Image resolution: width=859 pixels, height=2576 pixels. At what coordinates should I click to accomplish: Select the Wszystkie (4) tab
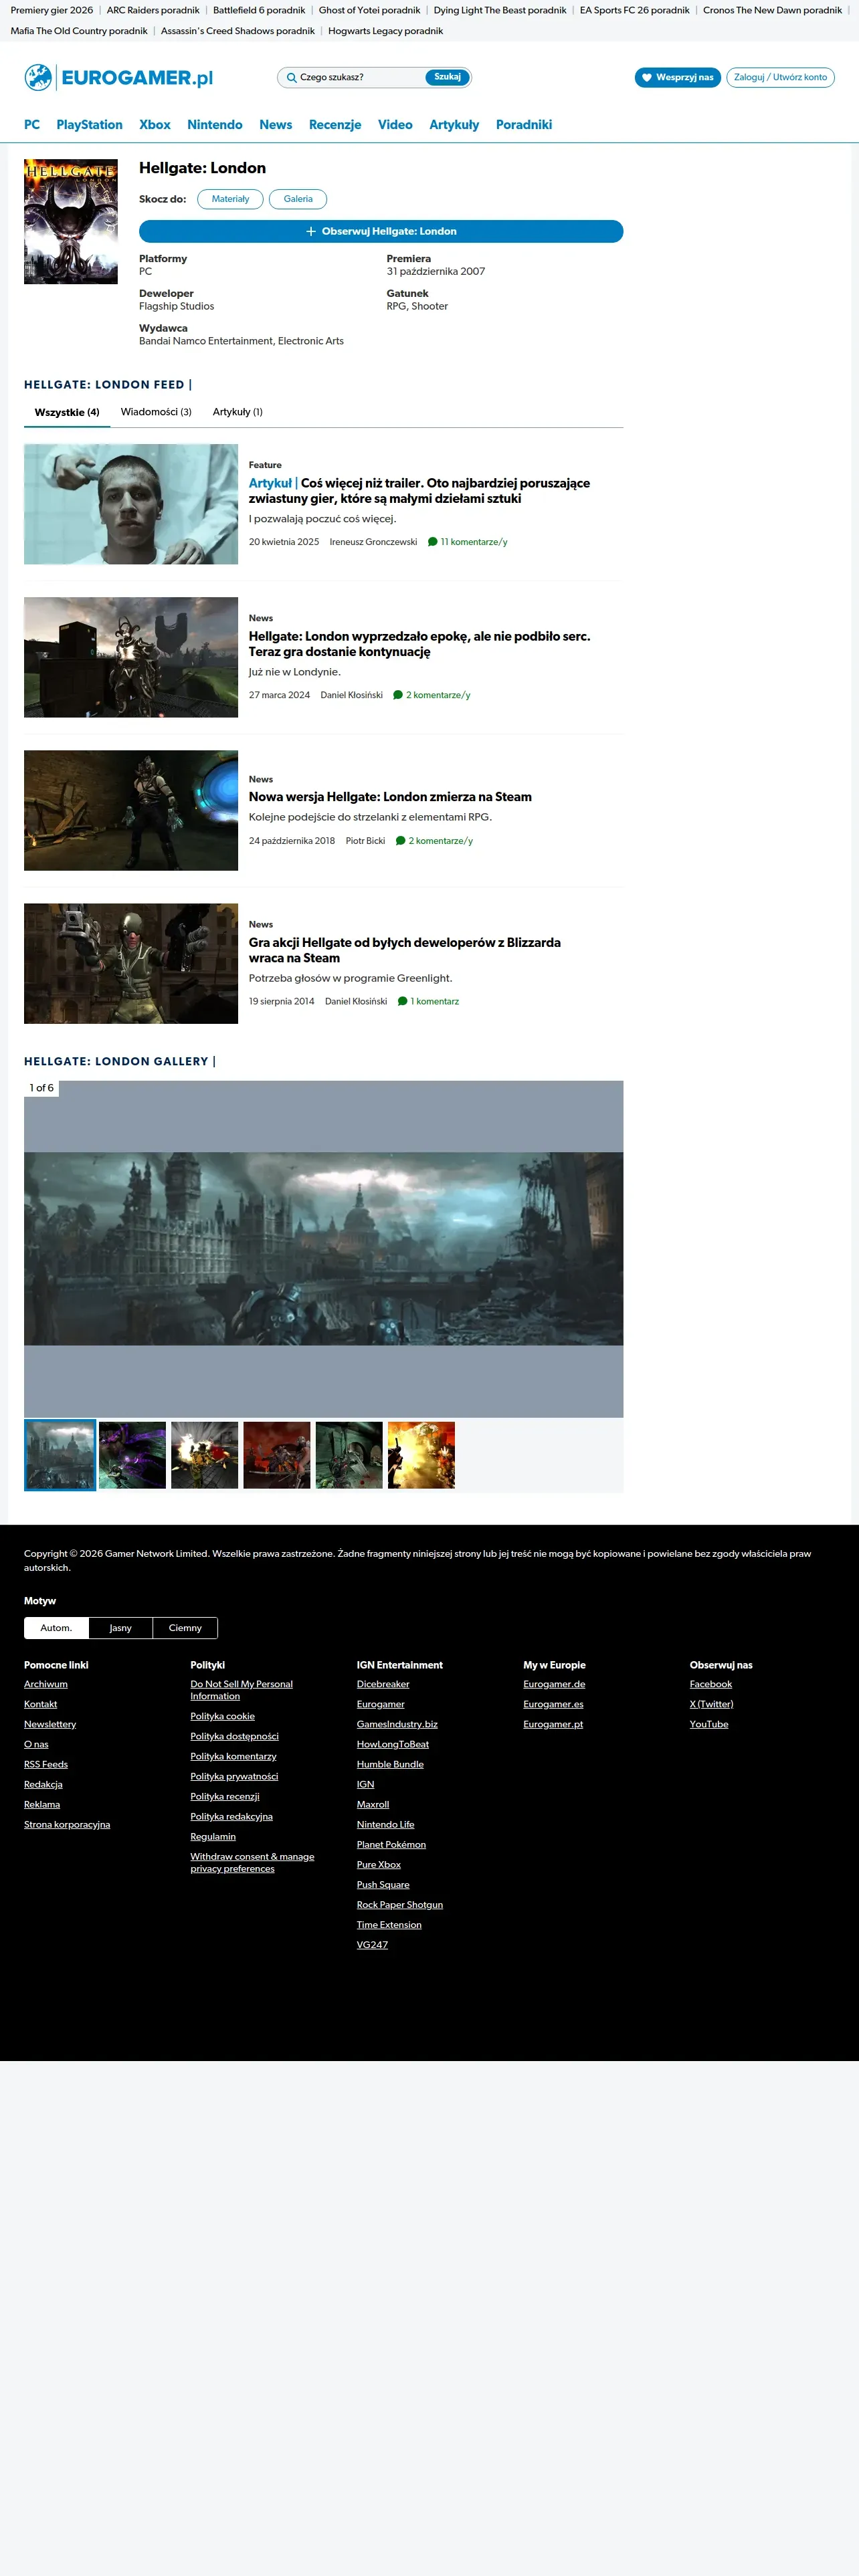(x=67, y=412)
